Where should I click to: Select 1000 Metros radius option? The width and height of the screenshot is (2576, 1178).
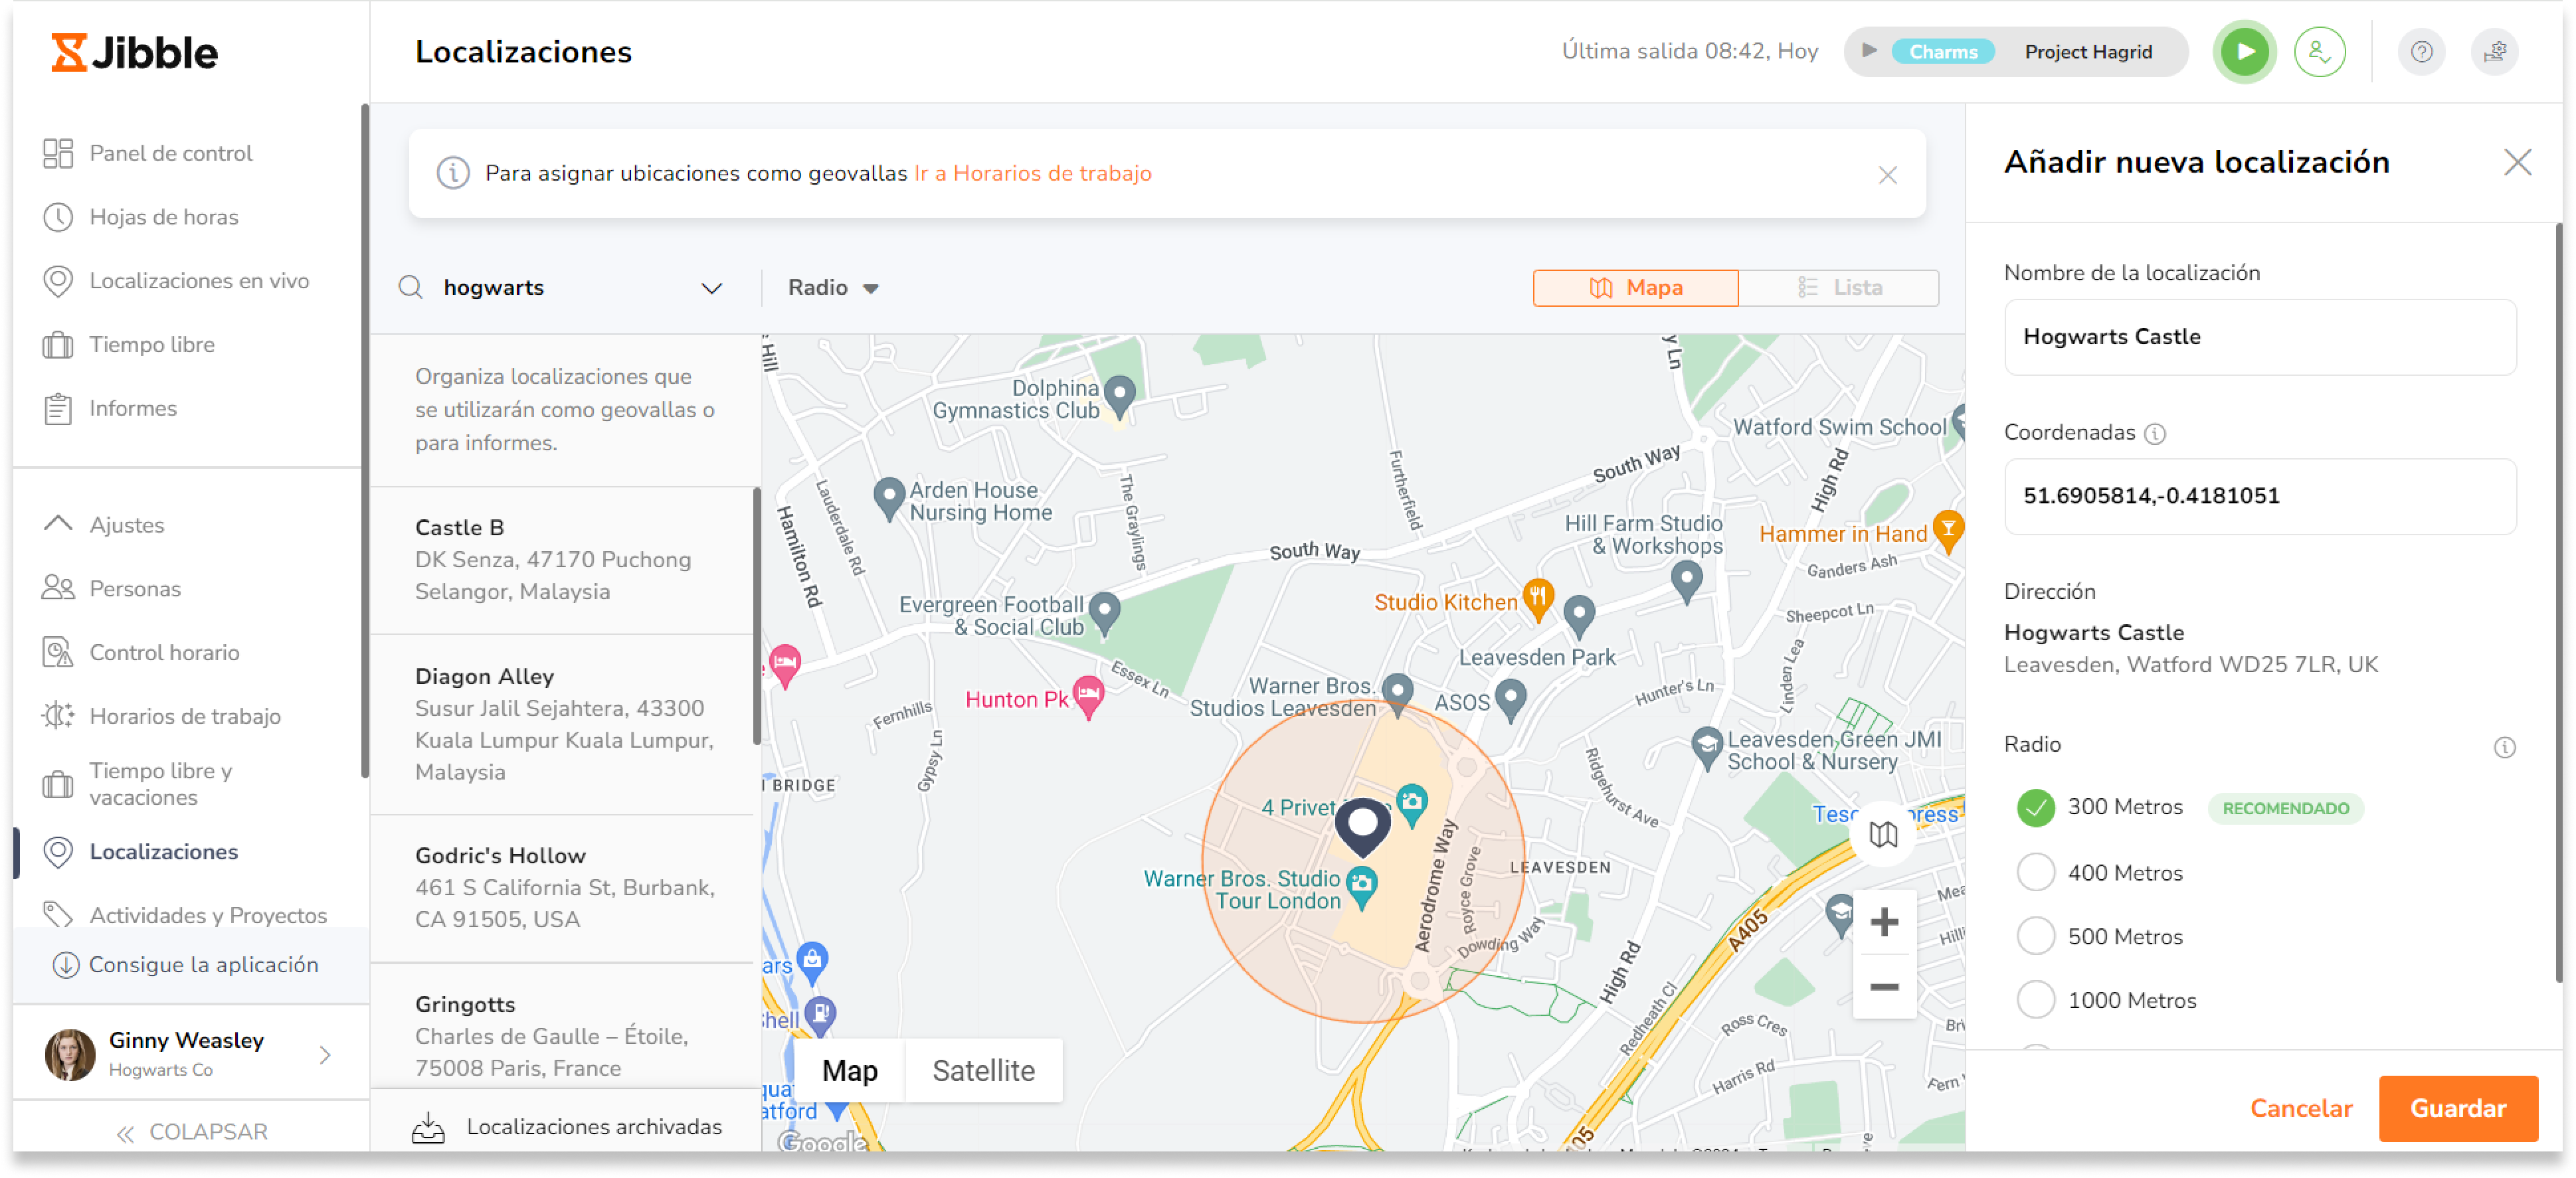2037,999
